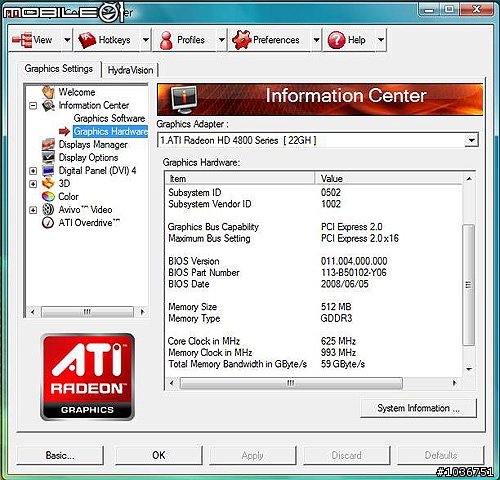Click the Help question mark icon
This screenshot has height=480, width=500.
click(x=336, y=40)
